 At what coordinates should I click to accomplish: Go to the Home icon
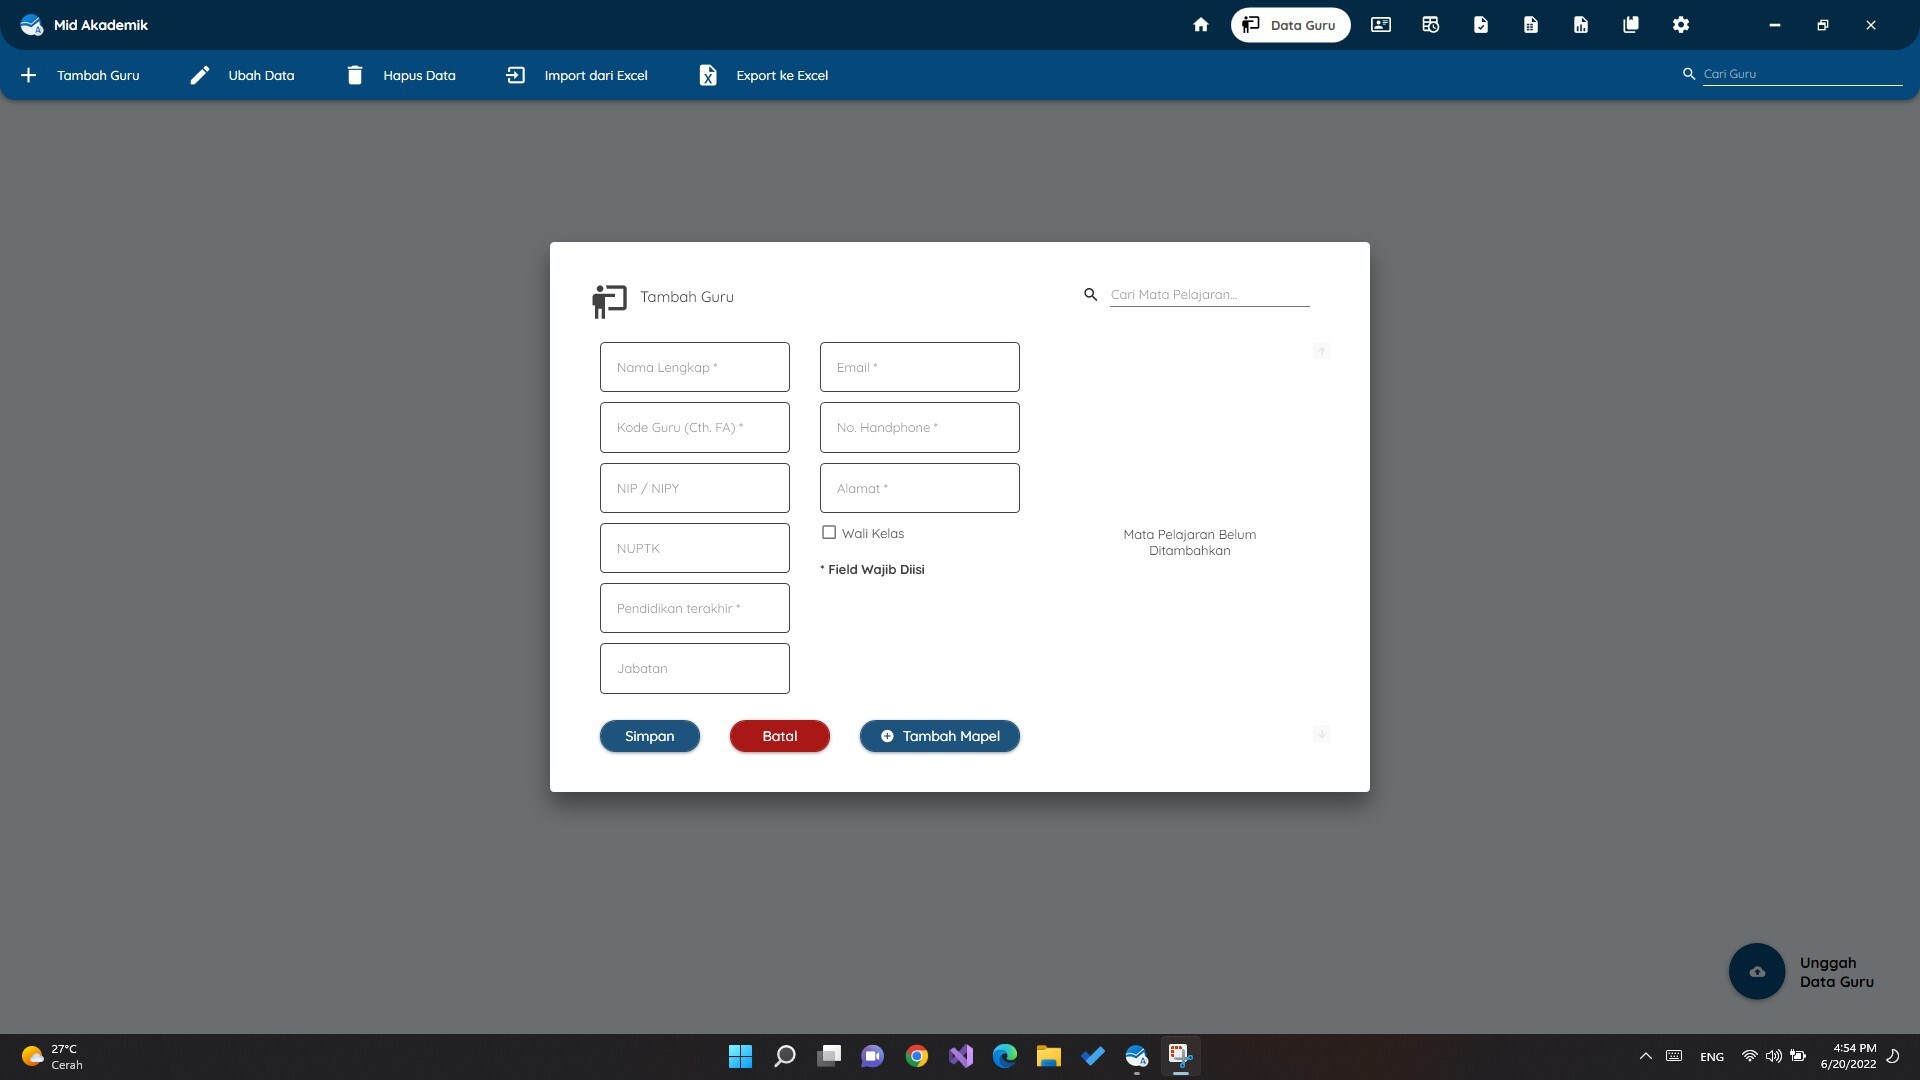(x=1201, y=25)
